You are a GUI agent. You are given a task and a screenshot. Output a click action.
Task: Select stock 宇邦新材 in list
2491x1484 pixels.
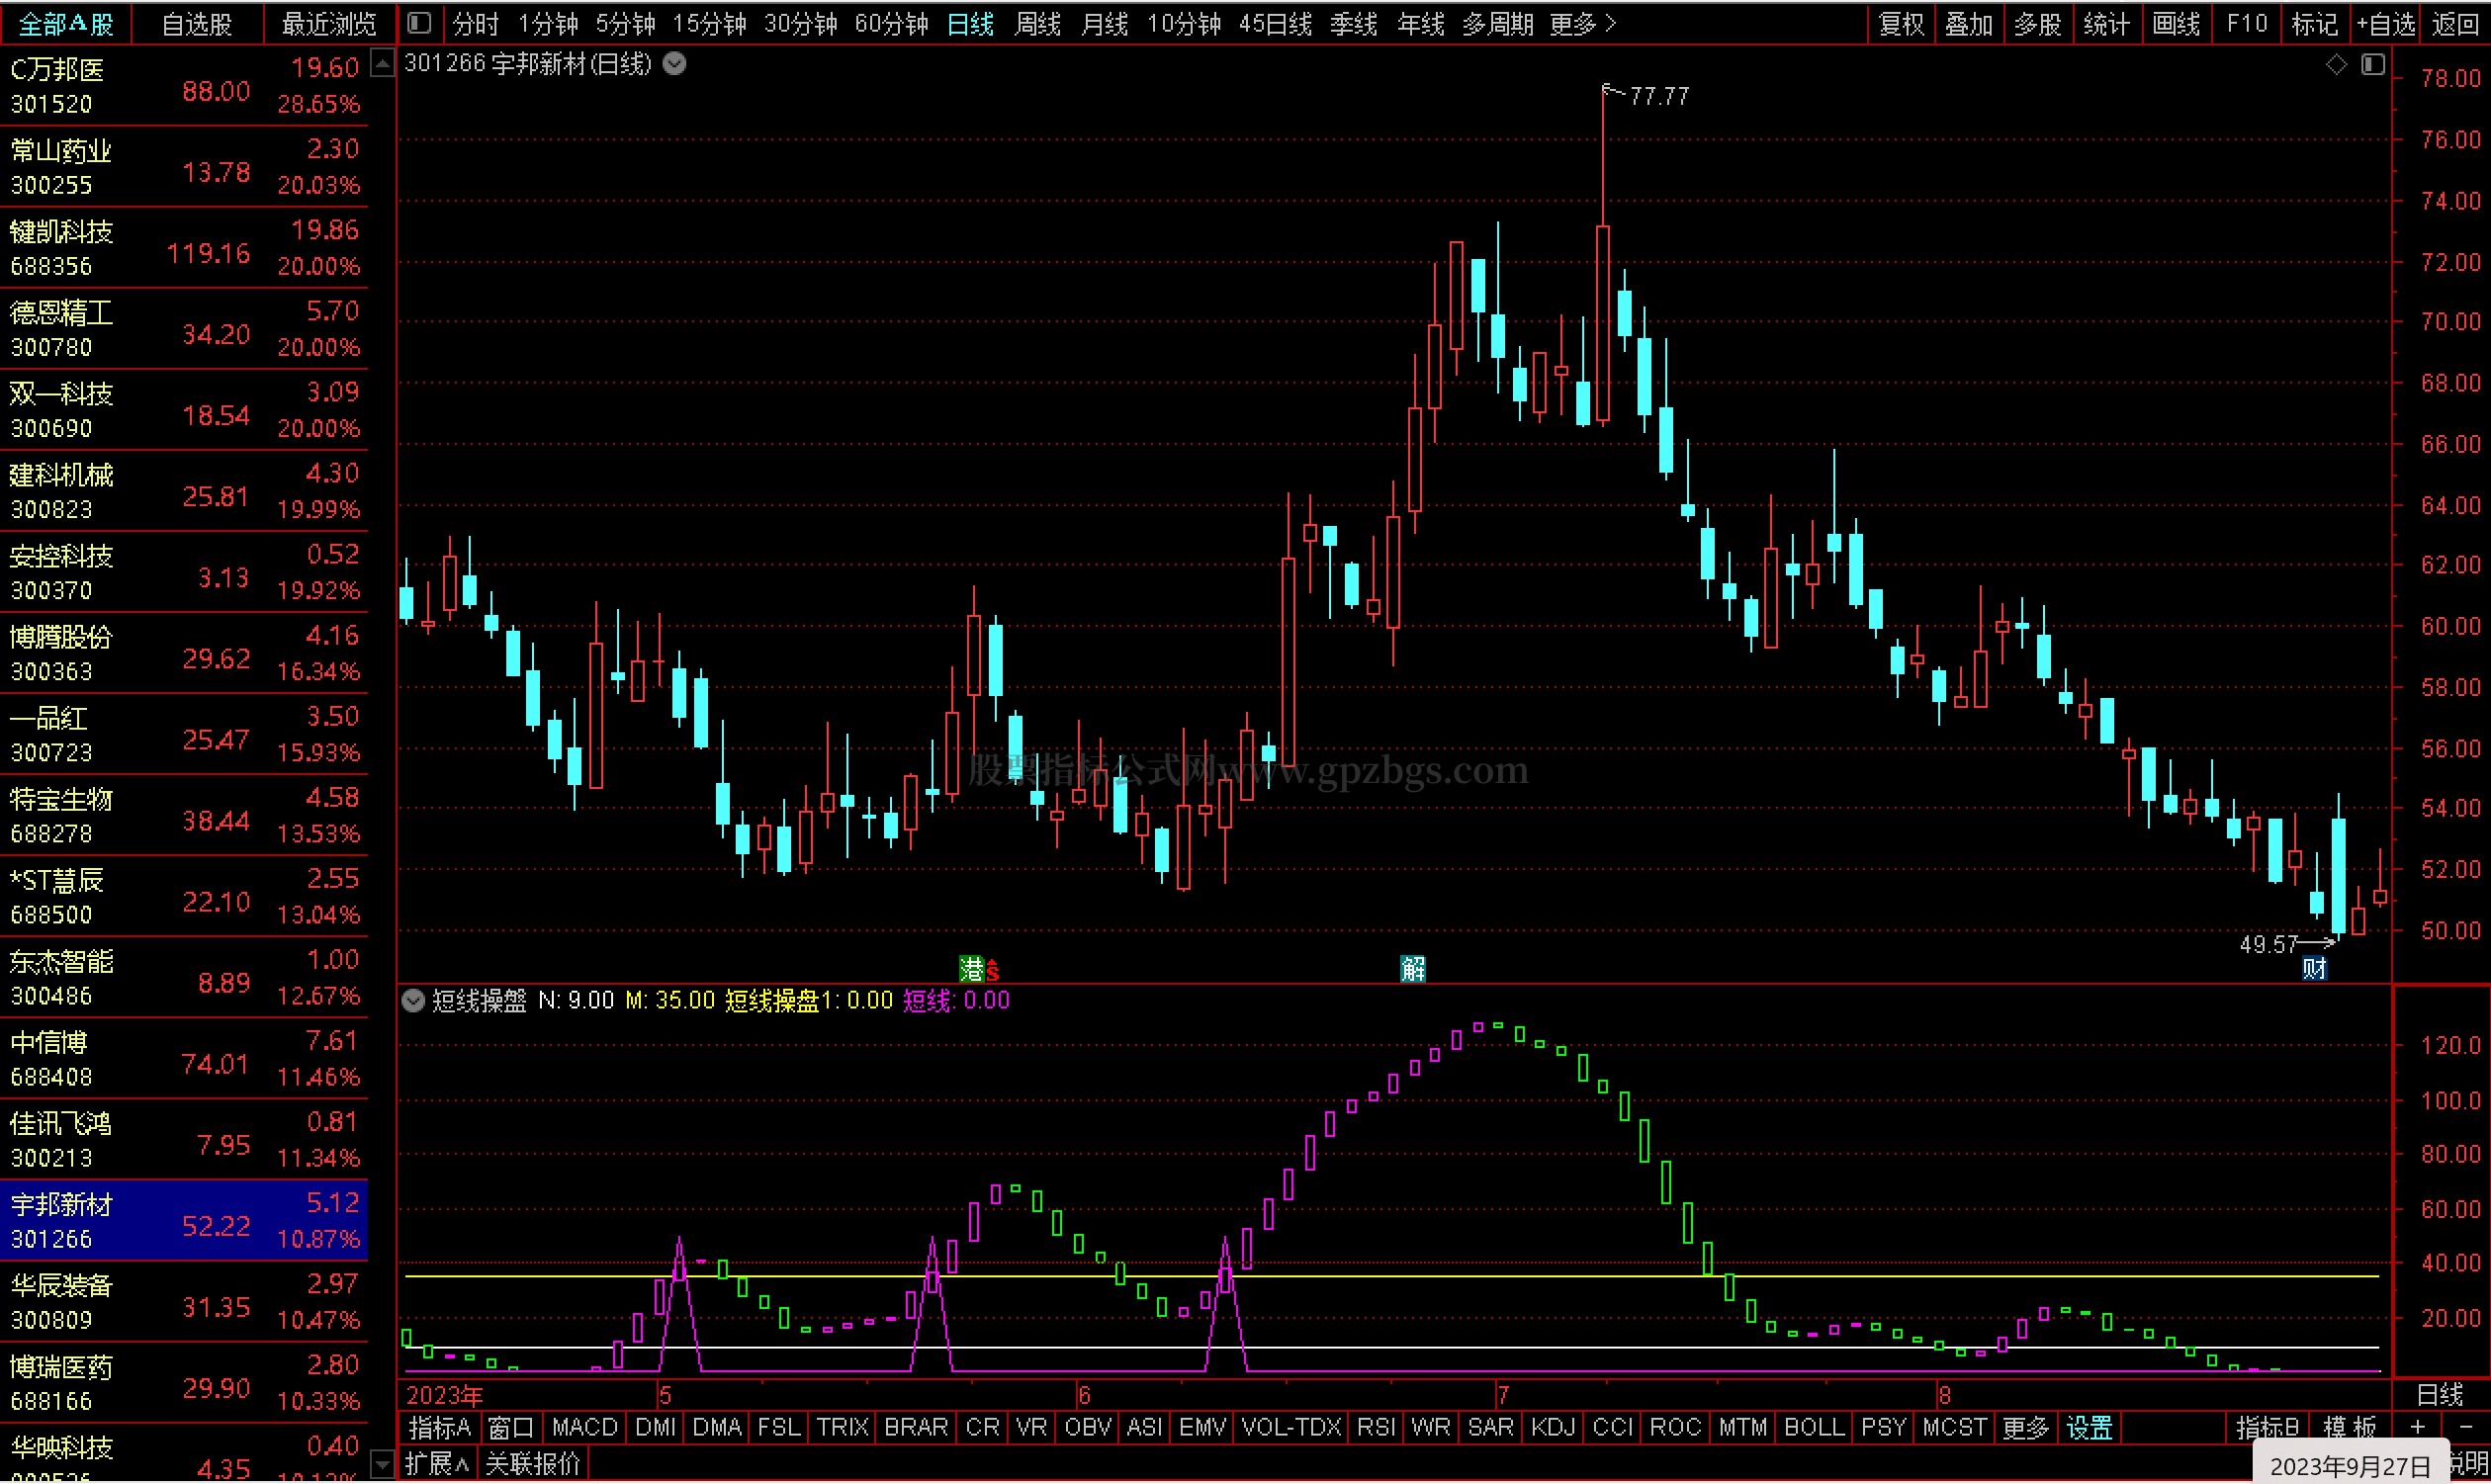(184, 1221)
